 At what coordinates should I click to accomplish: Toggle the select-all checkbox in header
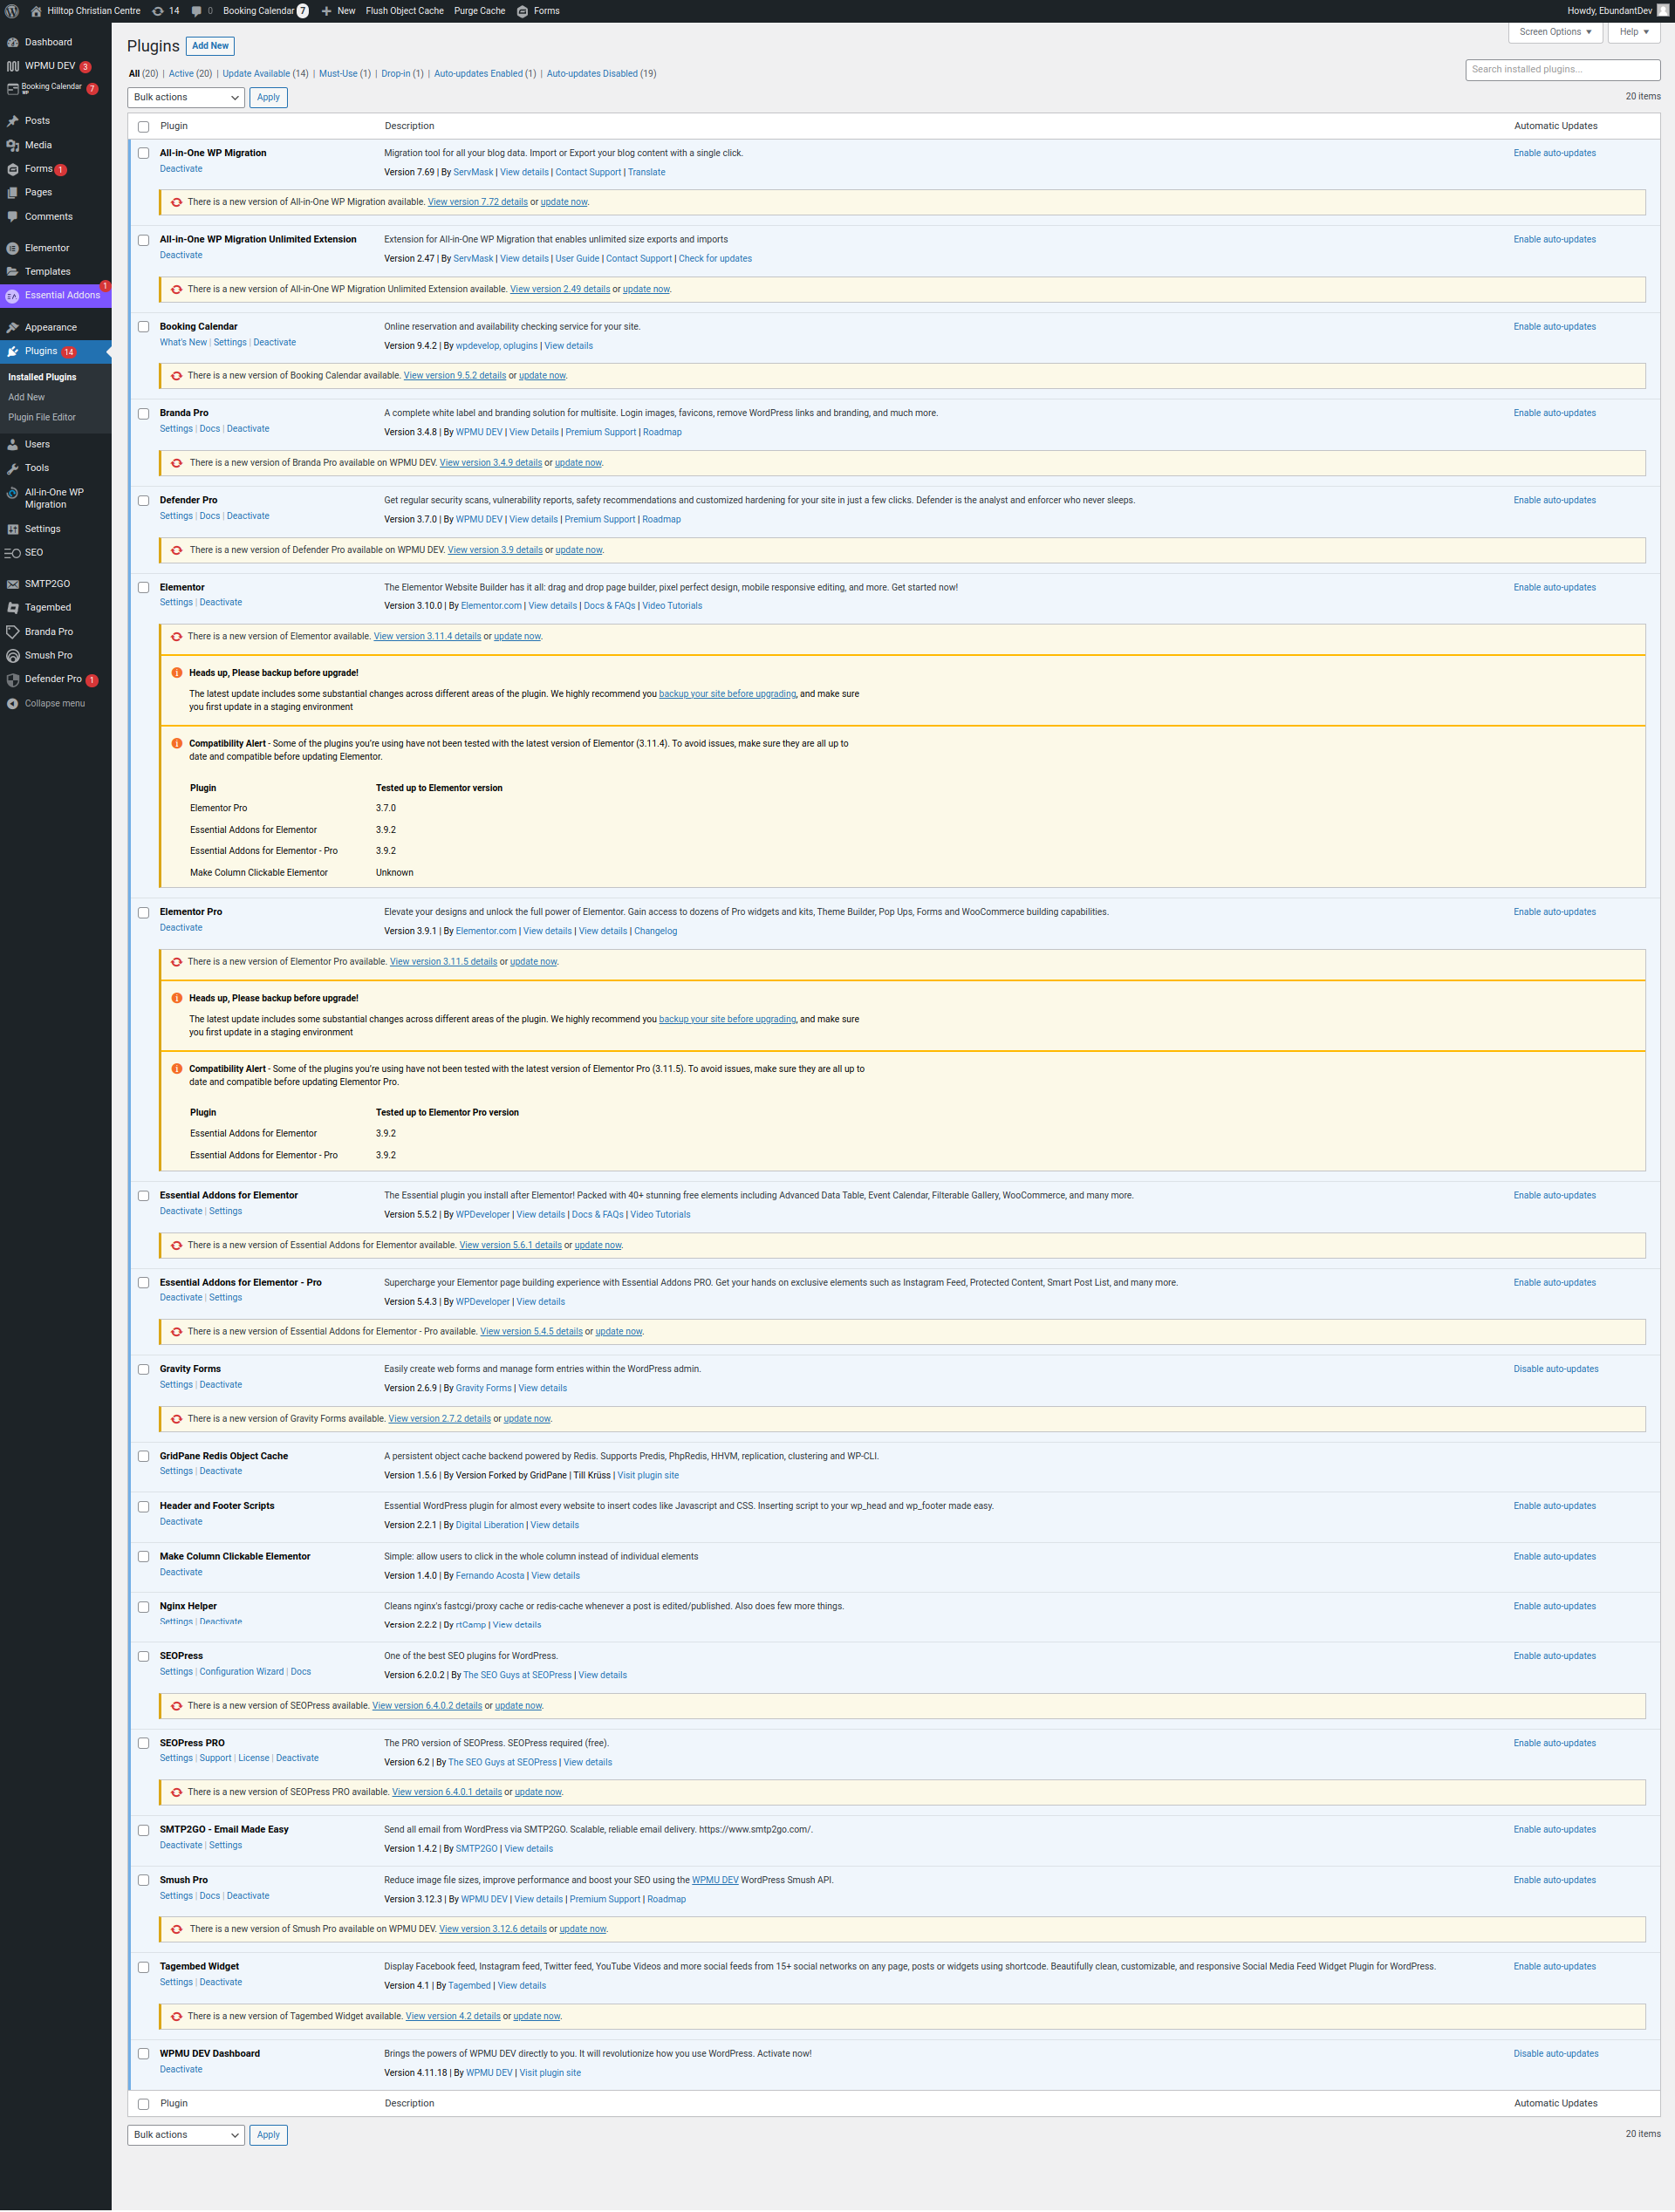[143, 127]
